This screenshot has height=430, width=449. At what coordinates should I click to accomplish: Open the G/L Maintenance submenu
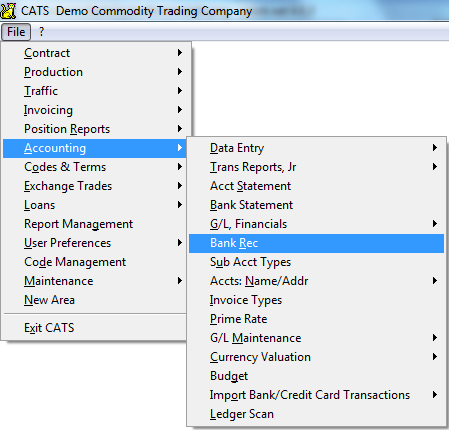tap(316, 338)
